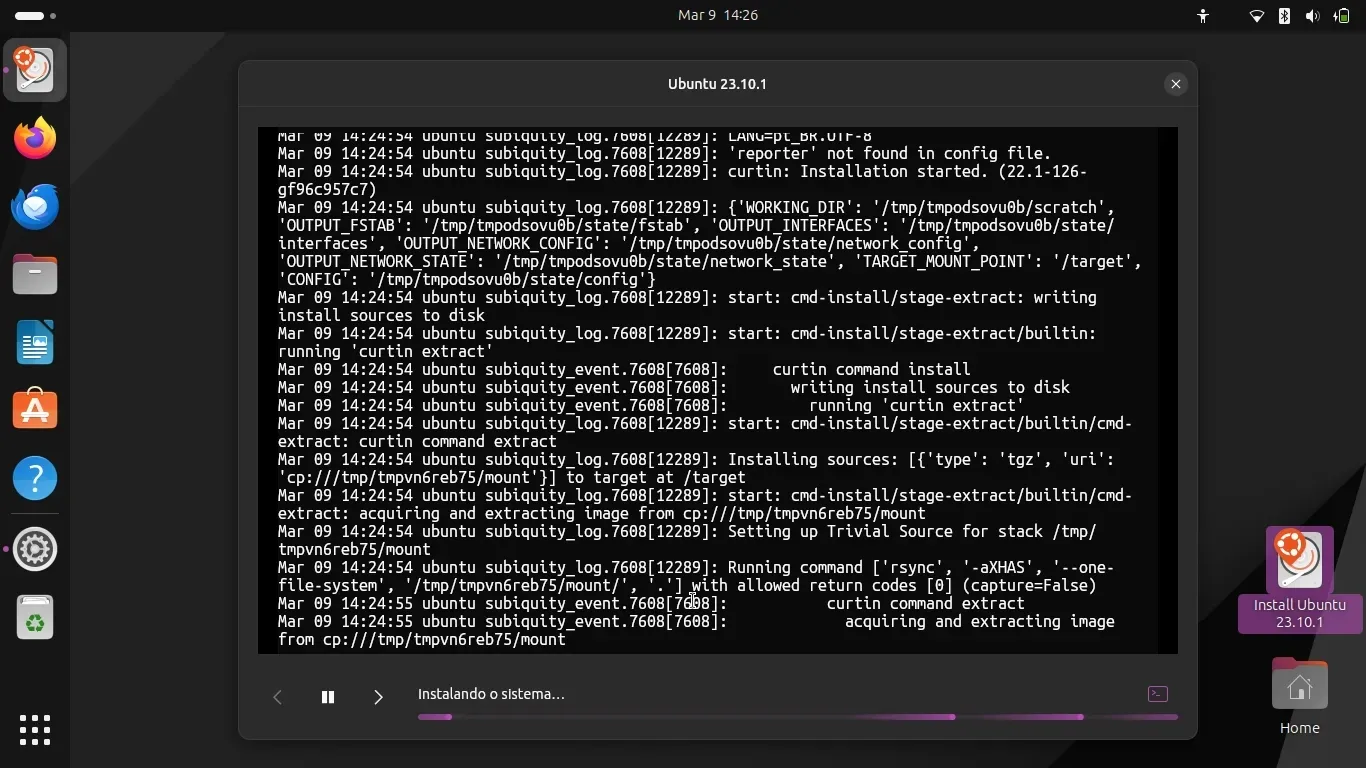Open the Help icon in dock
1366x768 pixels.
[x=35, y=479]
